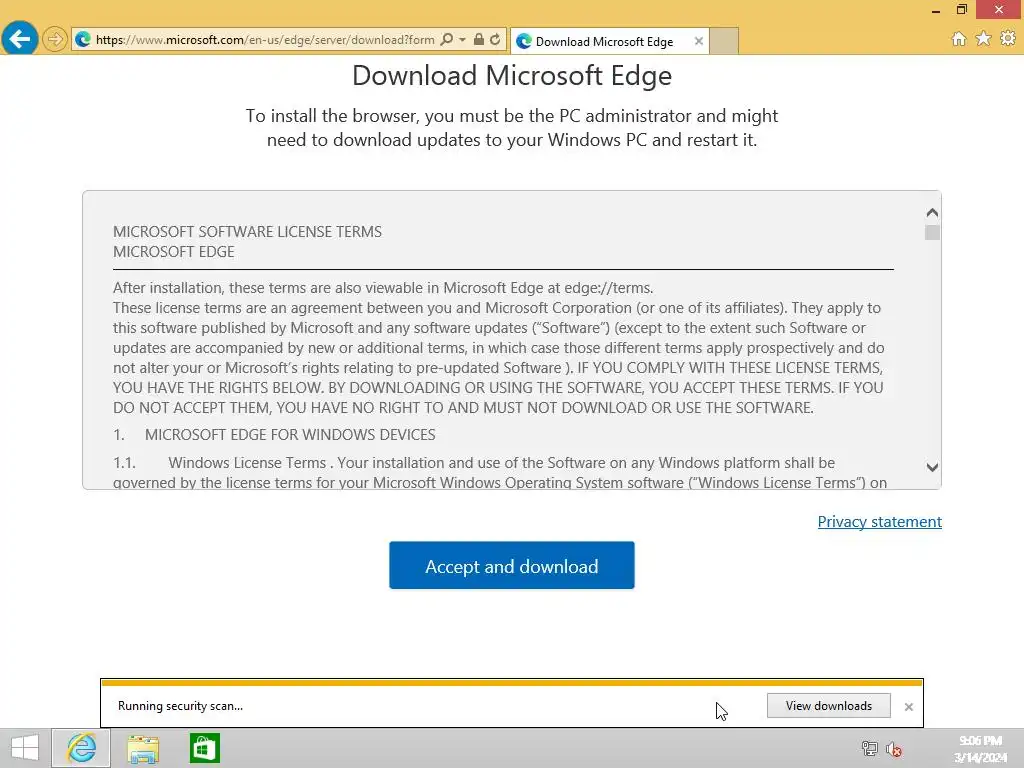This screenshot has width=1024, height=768.
Task: Click the license terms scrollbar thumb
Action: tap(932, 232)
